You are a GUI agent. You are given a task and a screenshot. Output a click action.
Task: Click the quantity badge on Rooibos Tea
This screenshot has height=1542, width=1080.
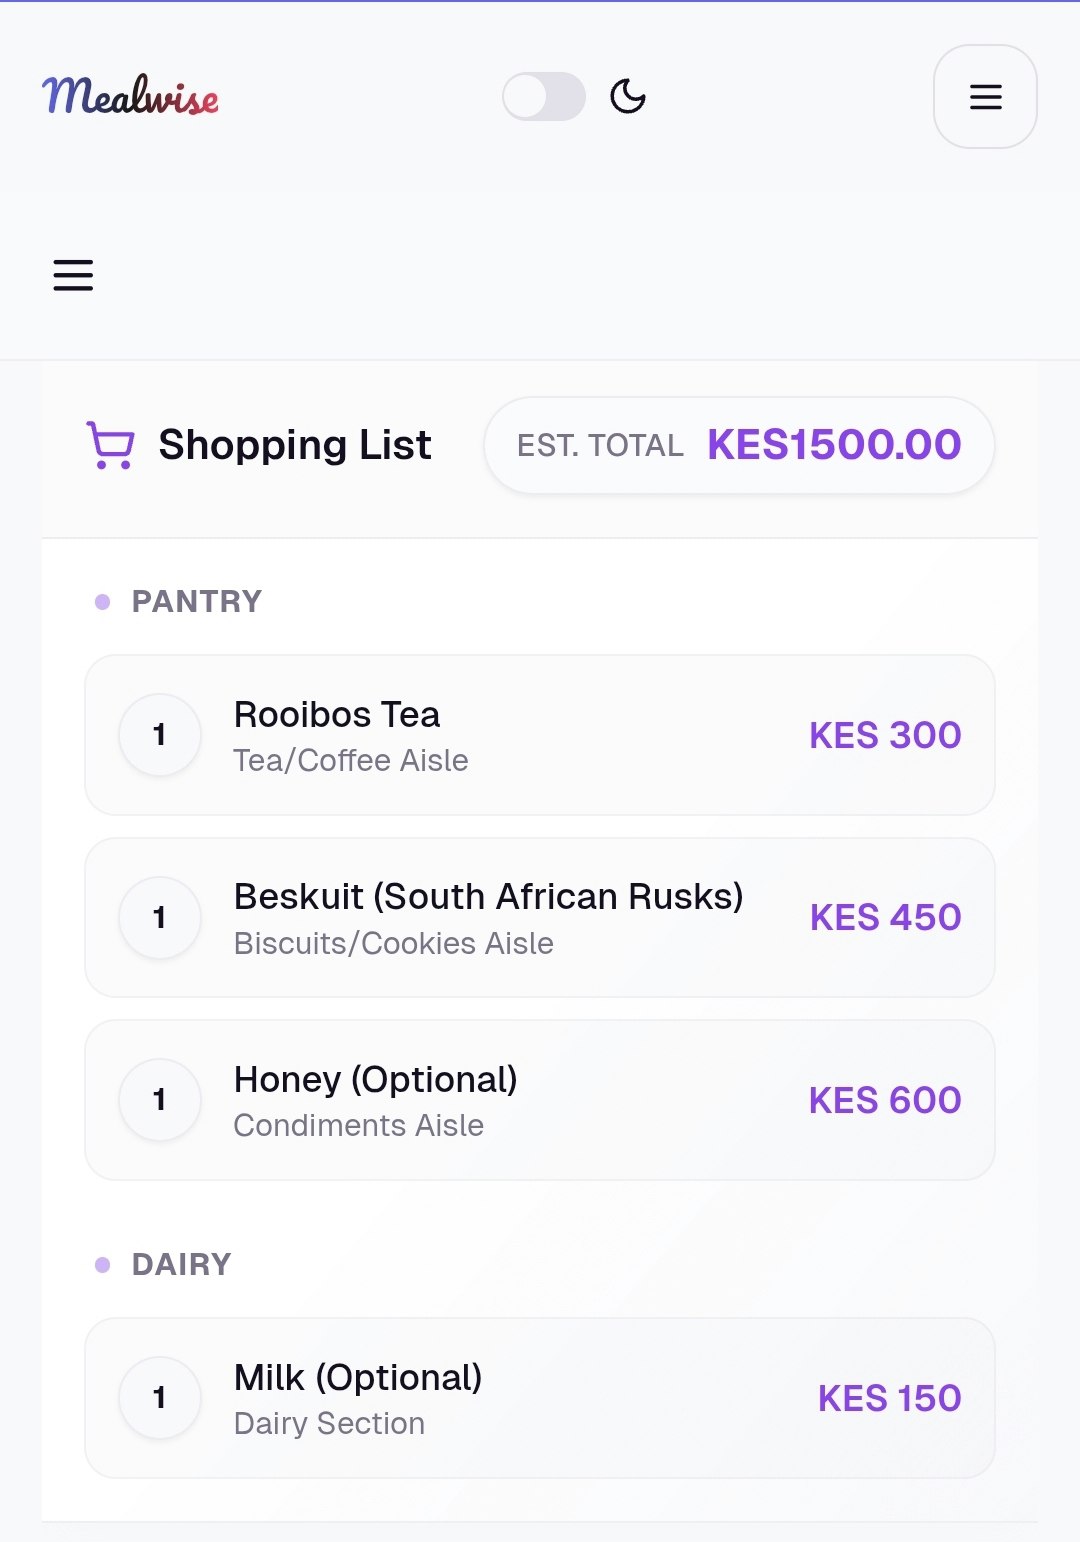pos(159,734)
